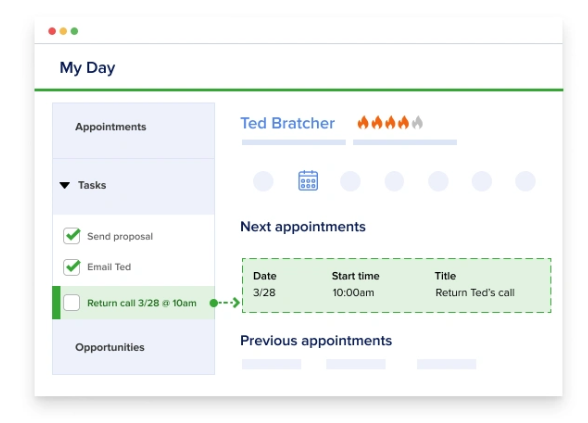
Task: Open the Ted Bratcher contact link
Action: pos(288,123)
